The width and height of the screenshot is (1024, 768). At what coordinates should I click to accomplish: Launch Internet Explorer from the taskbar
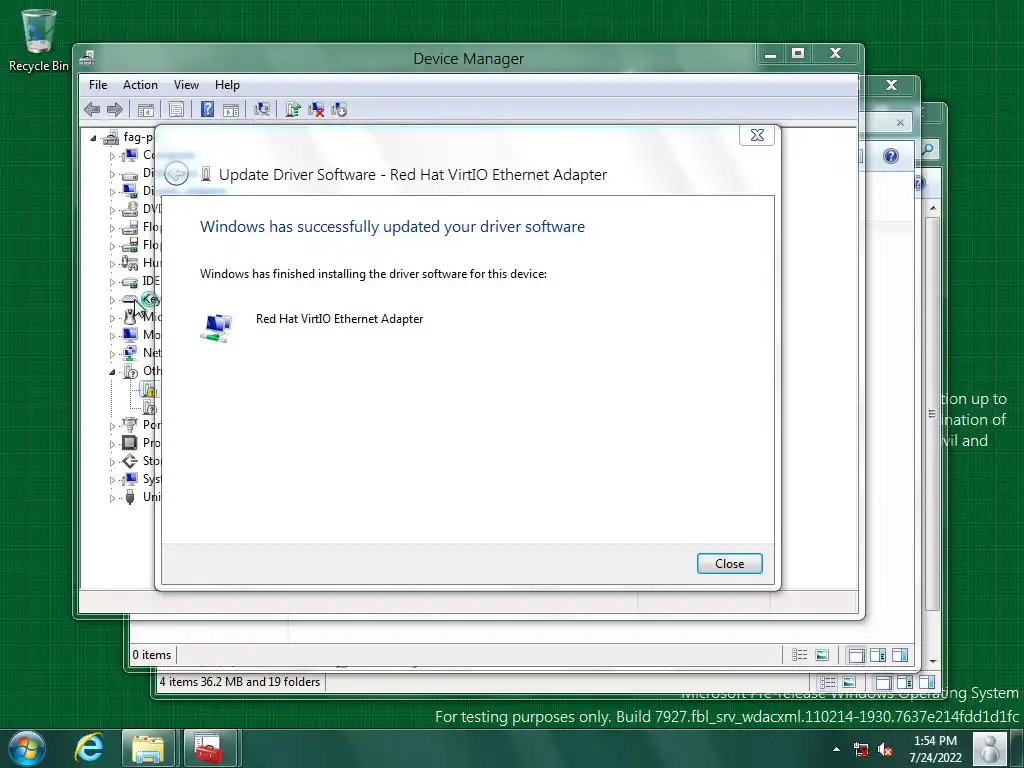pos(88,748)
